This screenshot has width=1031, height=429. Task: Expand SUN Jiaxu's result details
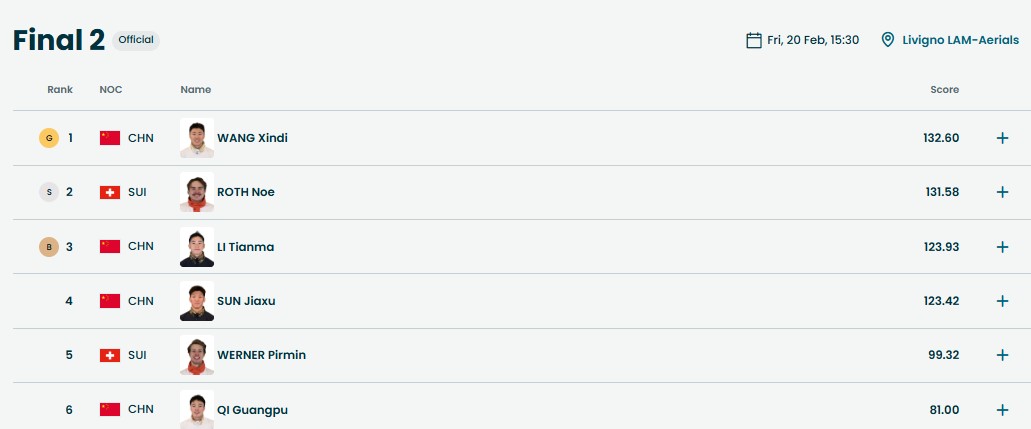(x=1002, y=301)
